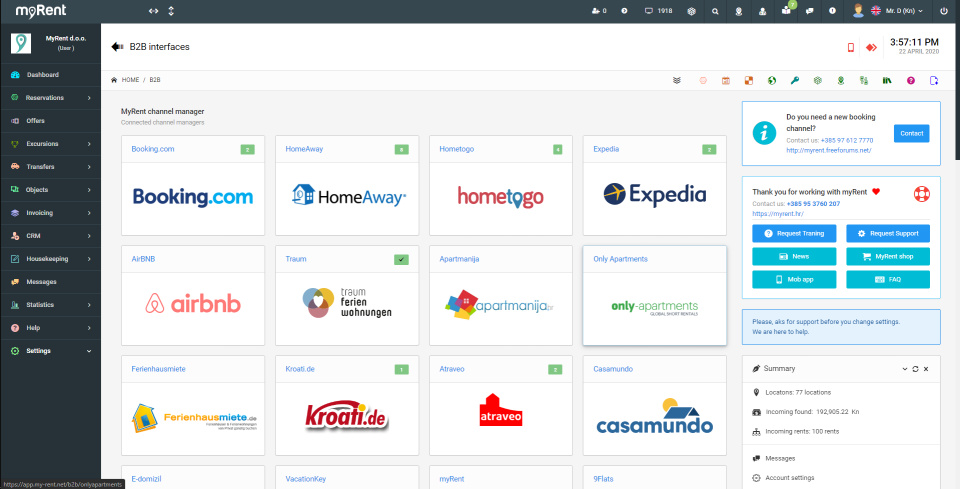This screenshot has height=489, width=960.
Task: Click the Mob app button
Action: (794, 279)
